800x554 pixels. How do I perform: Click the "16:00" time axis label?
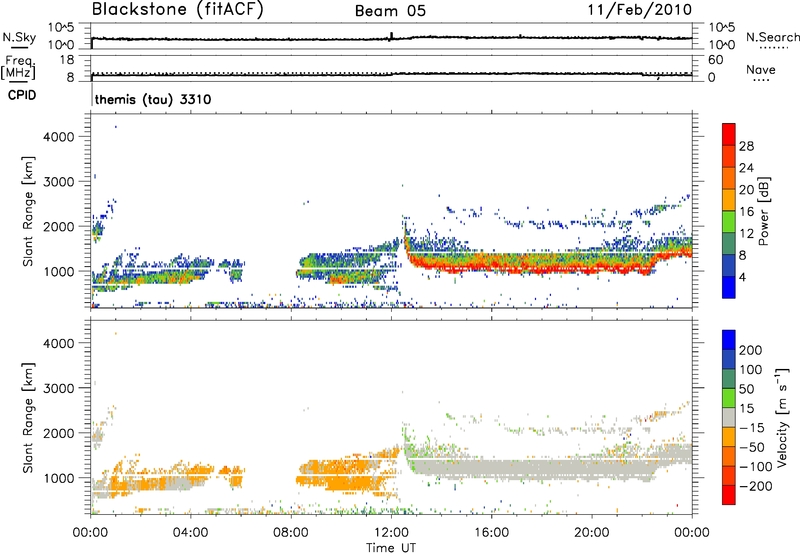pos(491,533)
